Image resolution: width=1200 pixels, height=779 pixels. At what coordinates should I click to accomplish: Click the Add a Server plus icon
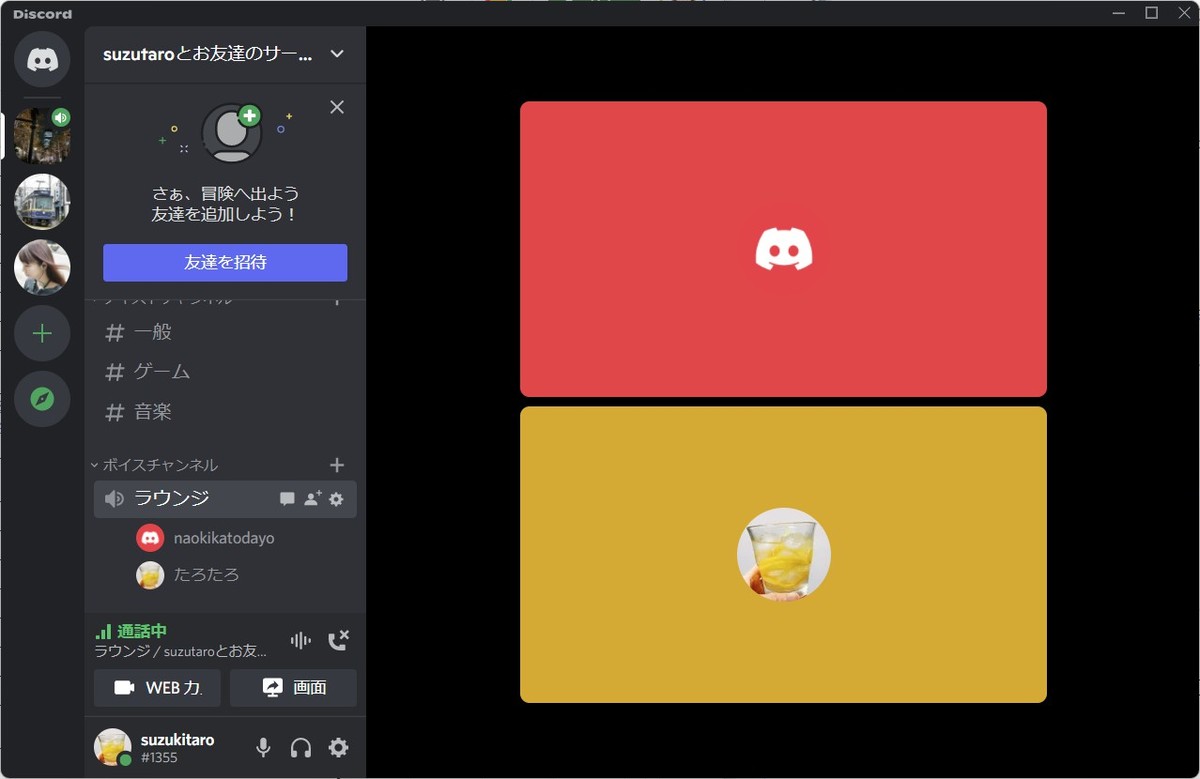pyautogui.click(x=42, y=334)
